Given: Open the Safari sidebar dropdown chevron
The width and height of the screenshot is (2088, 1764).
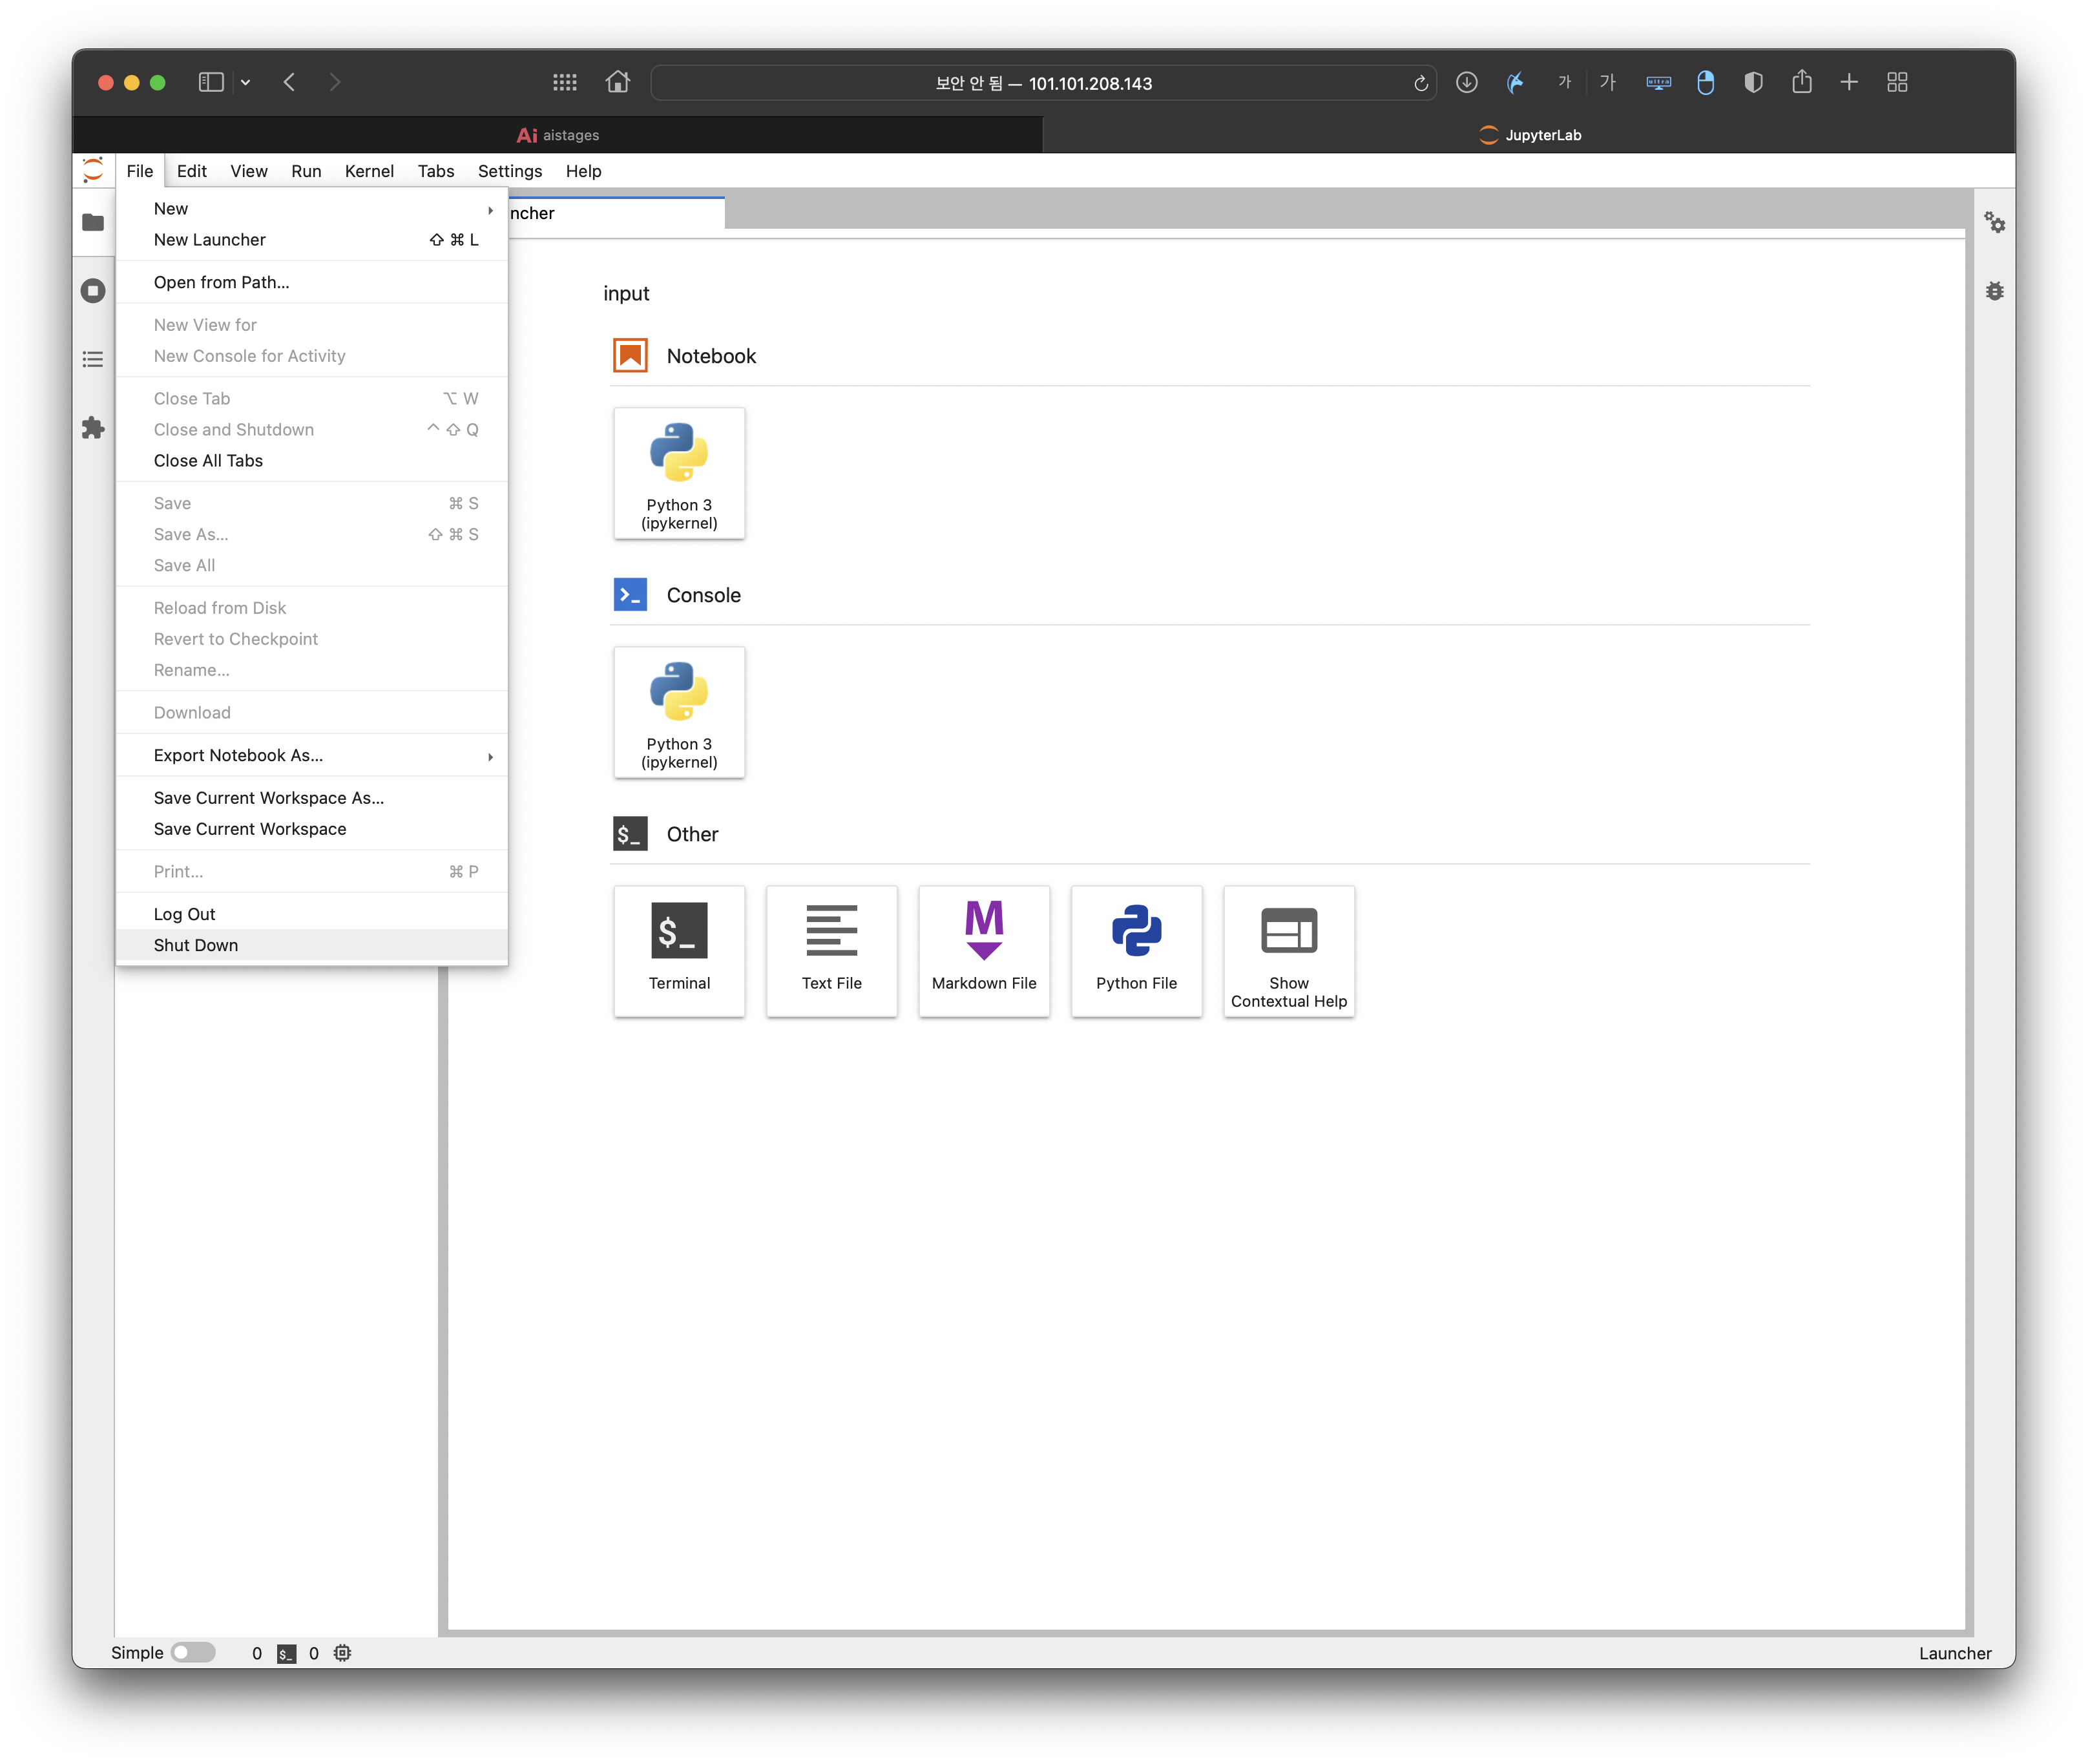Looking at the screenshot, I should pos(245,82).
